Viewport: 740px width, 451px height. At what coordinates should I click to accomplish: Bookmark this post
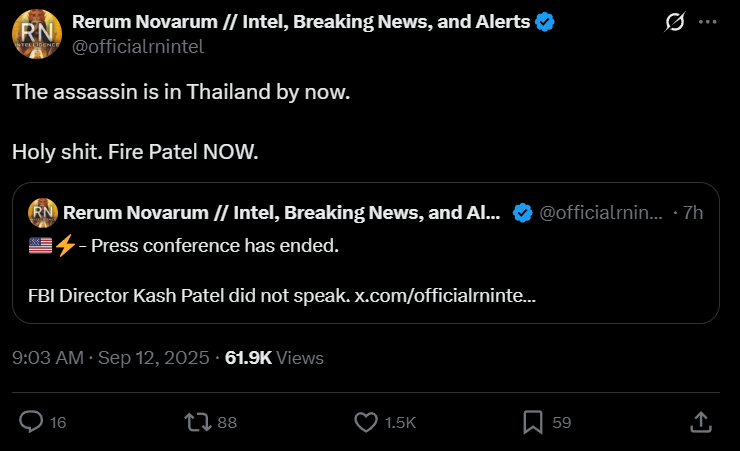pos(533,422)
